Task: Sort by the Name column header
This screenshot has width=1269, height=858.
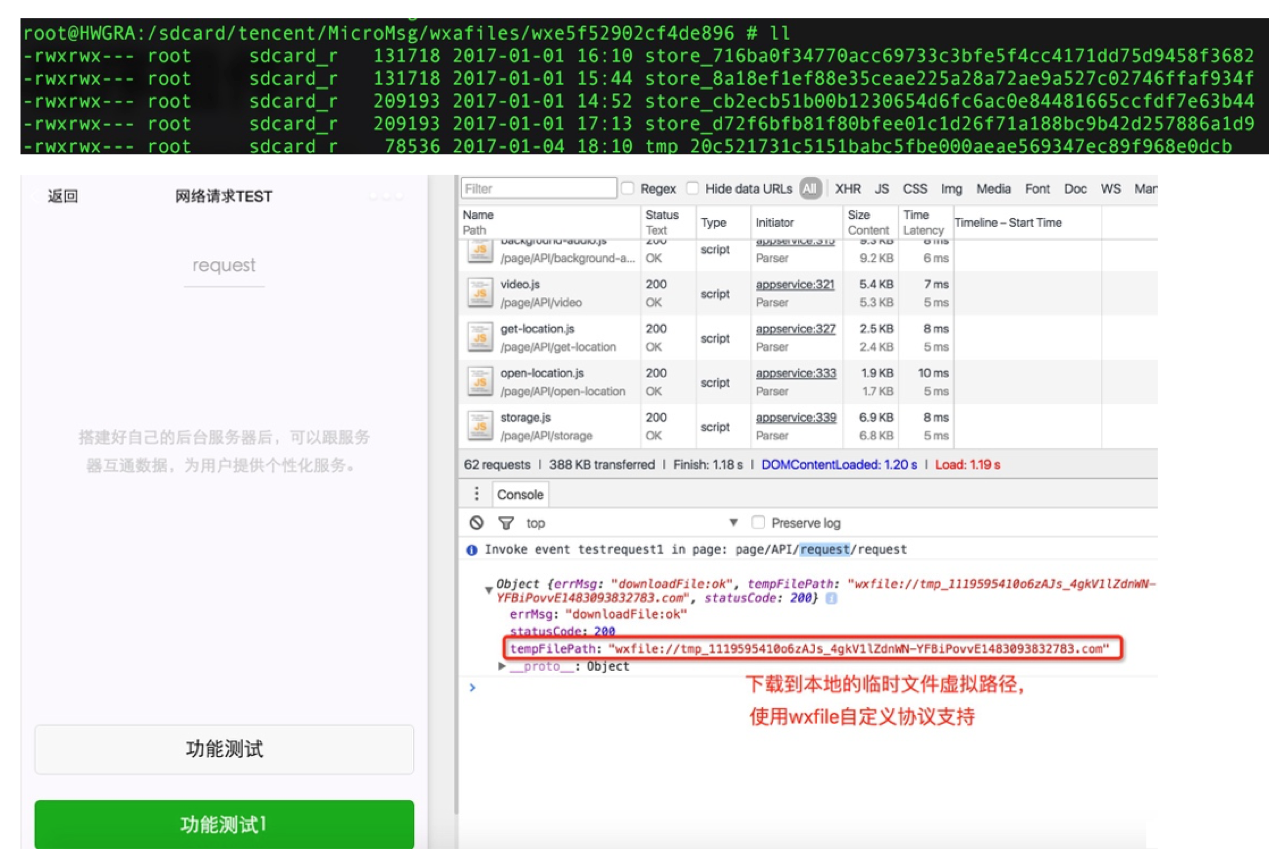Action: click(550, 222)
